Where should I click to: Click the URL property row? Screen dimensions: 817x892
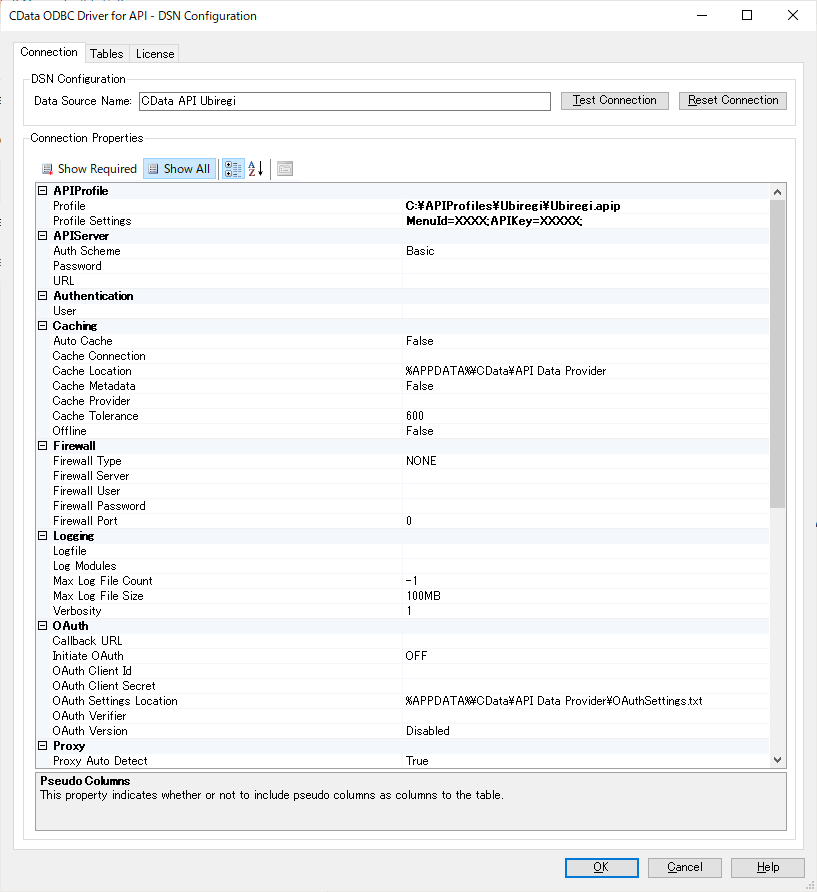[402, 281]
